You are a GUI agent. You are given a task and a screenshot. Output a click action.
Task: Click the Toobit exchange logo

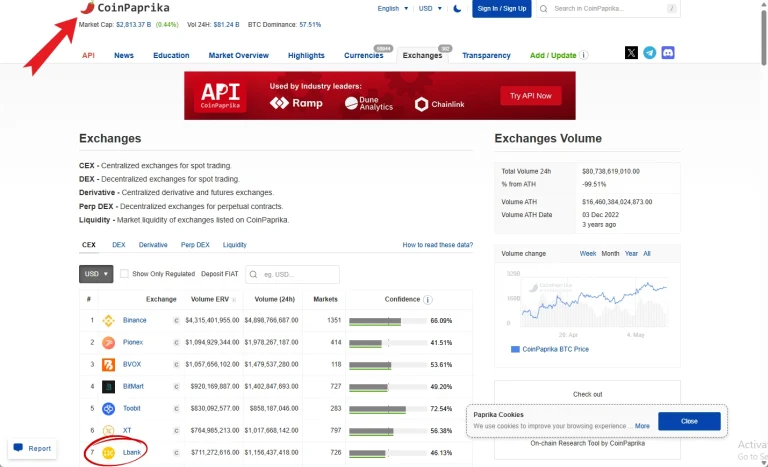tap(108, 409)
